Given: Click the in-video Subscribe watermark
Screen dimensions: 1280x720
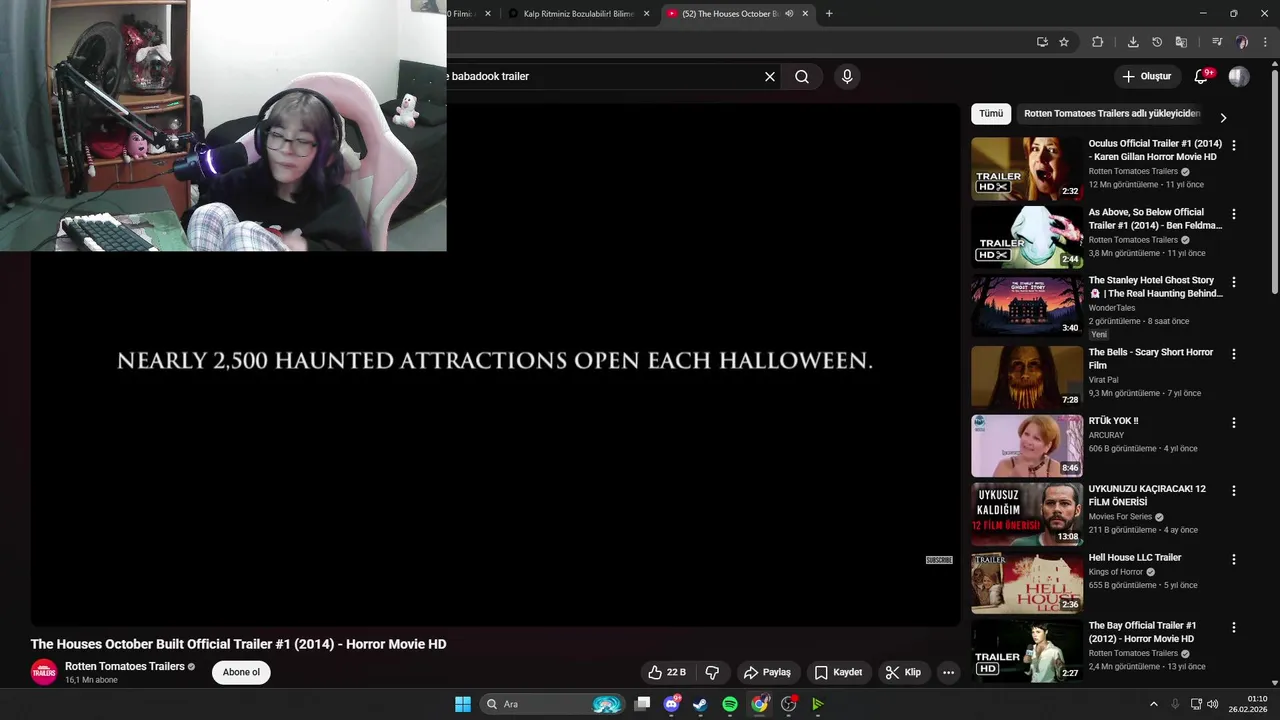Looking at the screenshot, I should [x=939, y=560].
